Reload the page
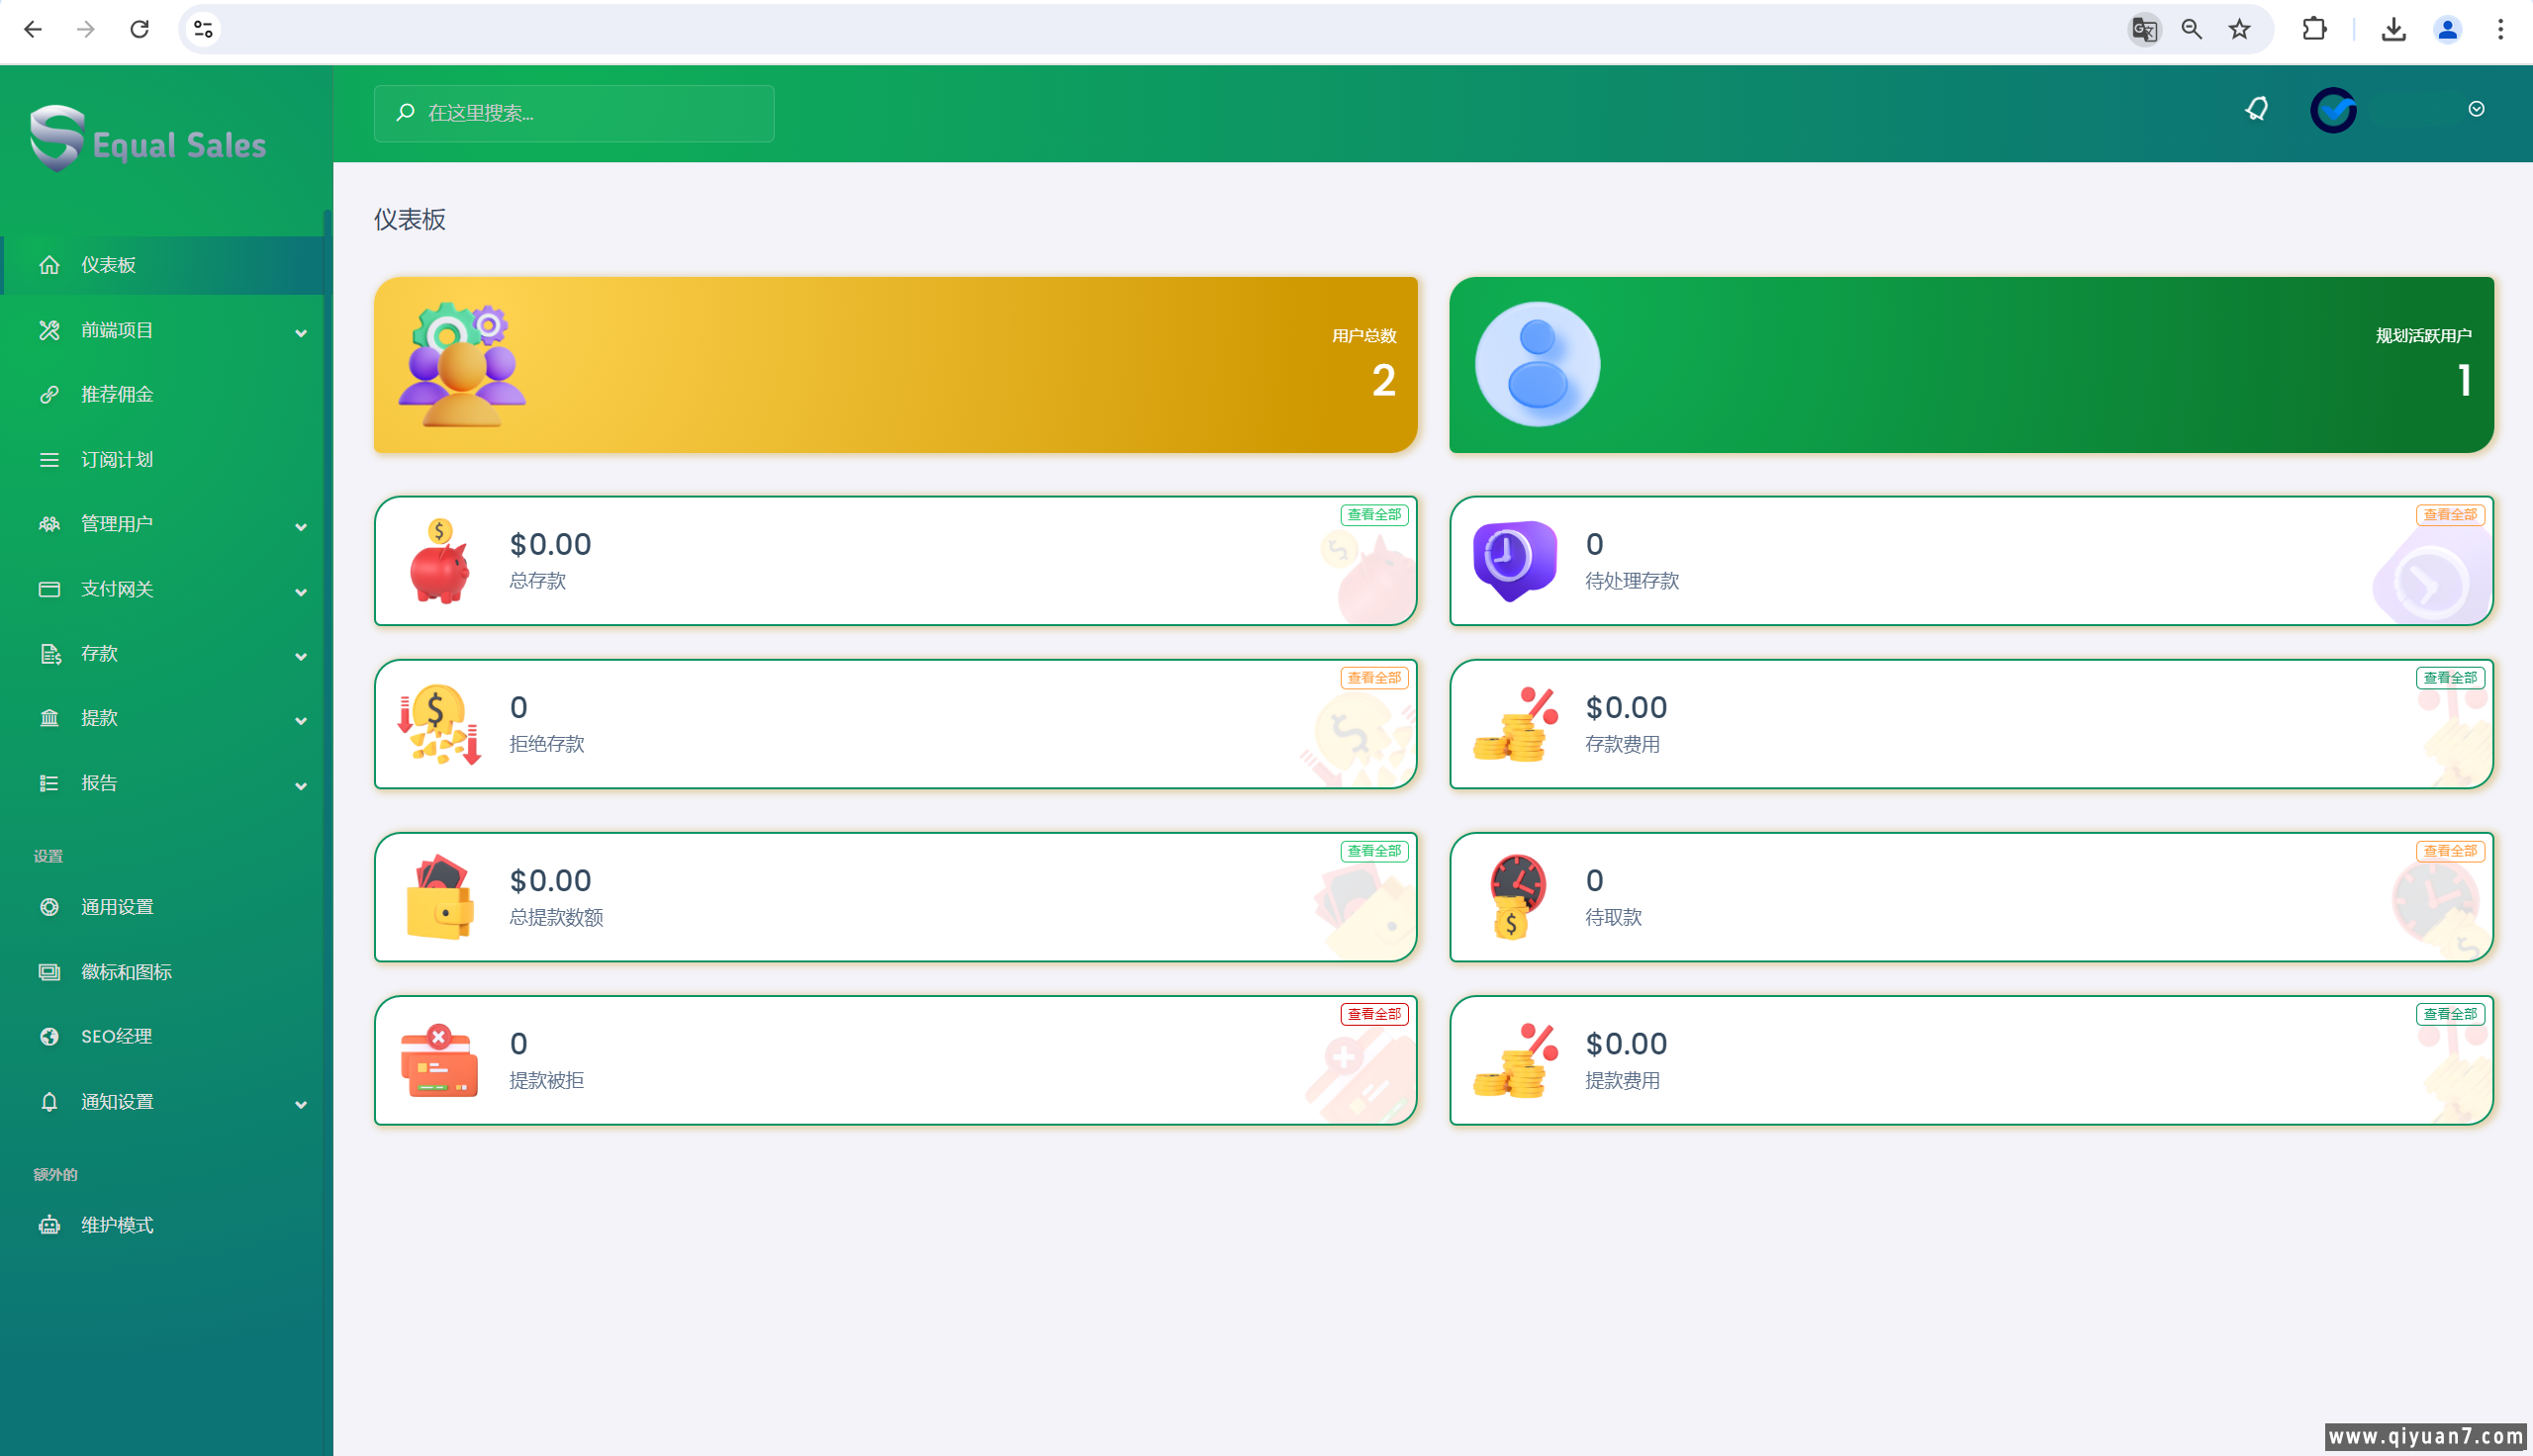This screenshot has height=1456, width=2533. (139, 30)
